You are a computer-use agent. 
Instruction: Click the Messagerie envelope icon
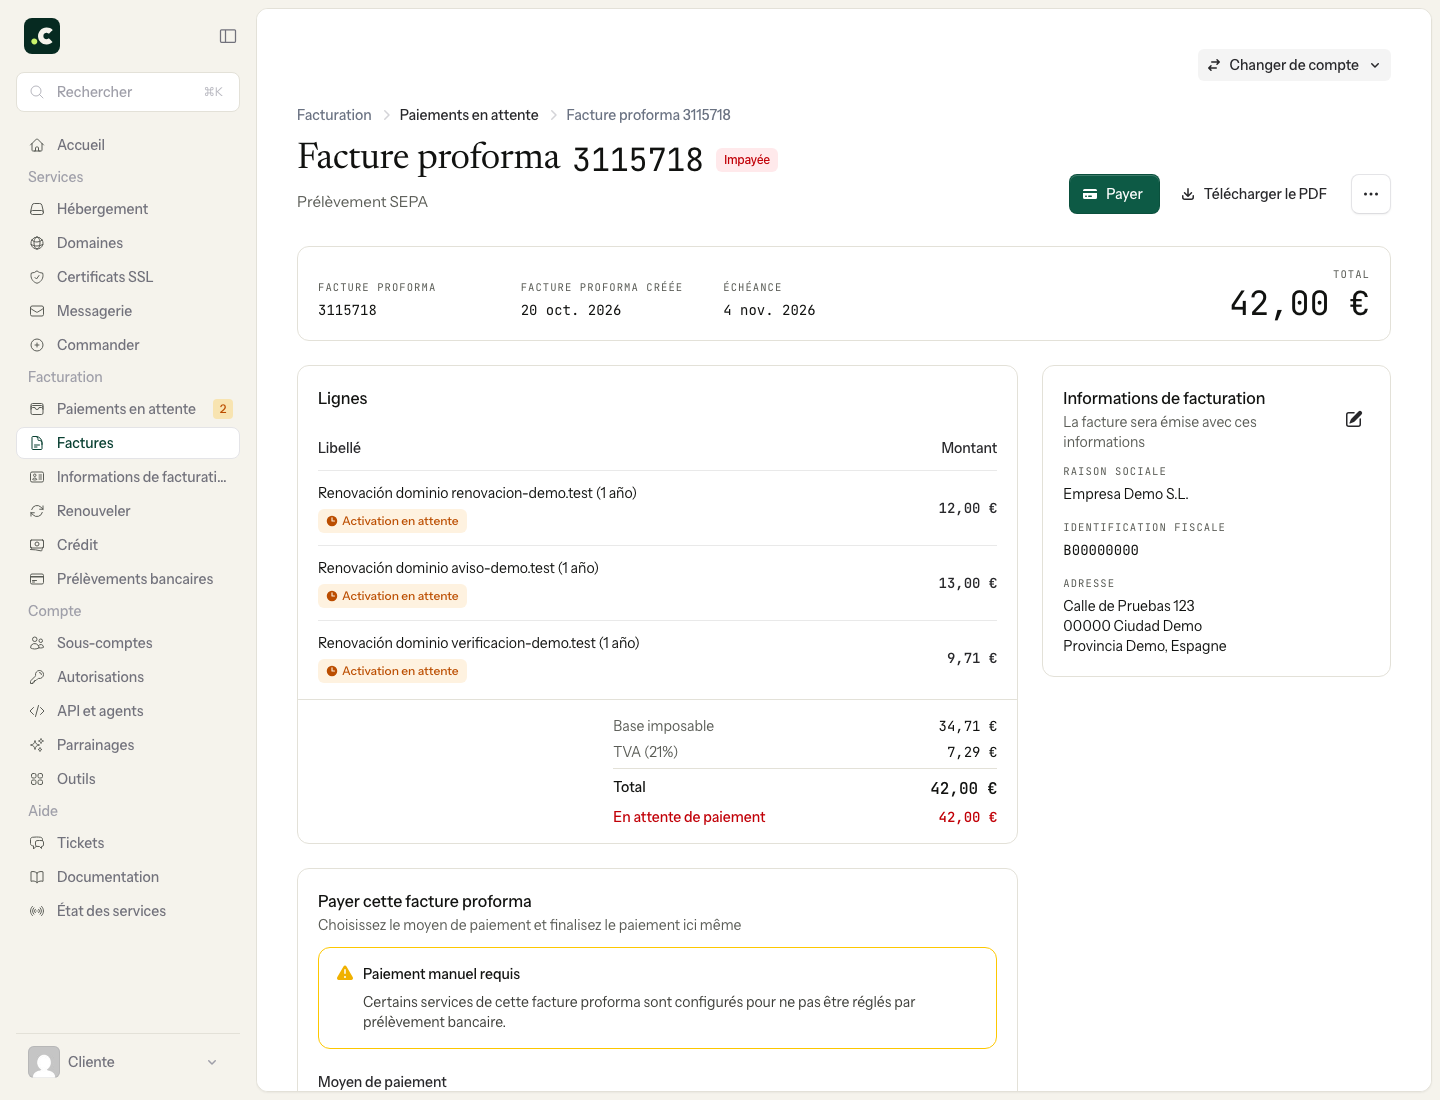tap(37, 311)
